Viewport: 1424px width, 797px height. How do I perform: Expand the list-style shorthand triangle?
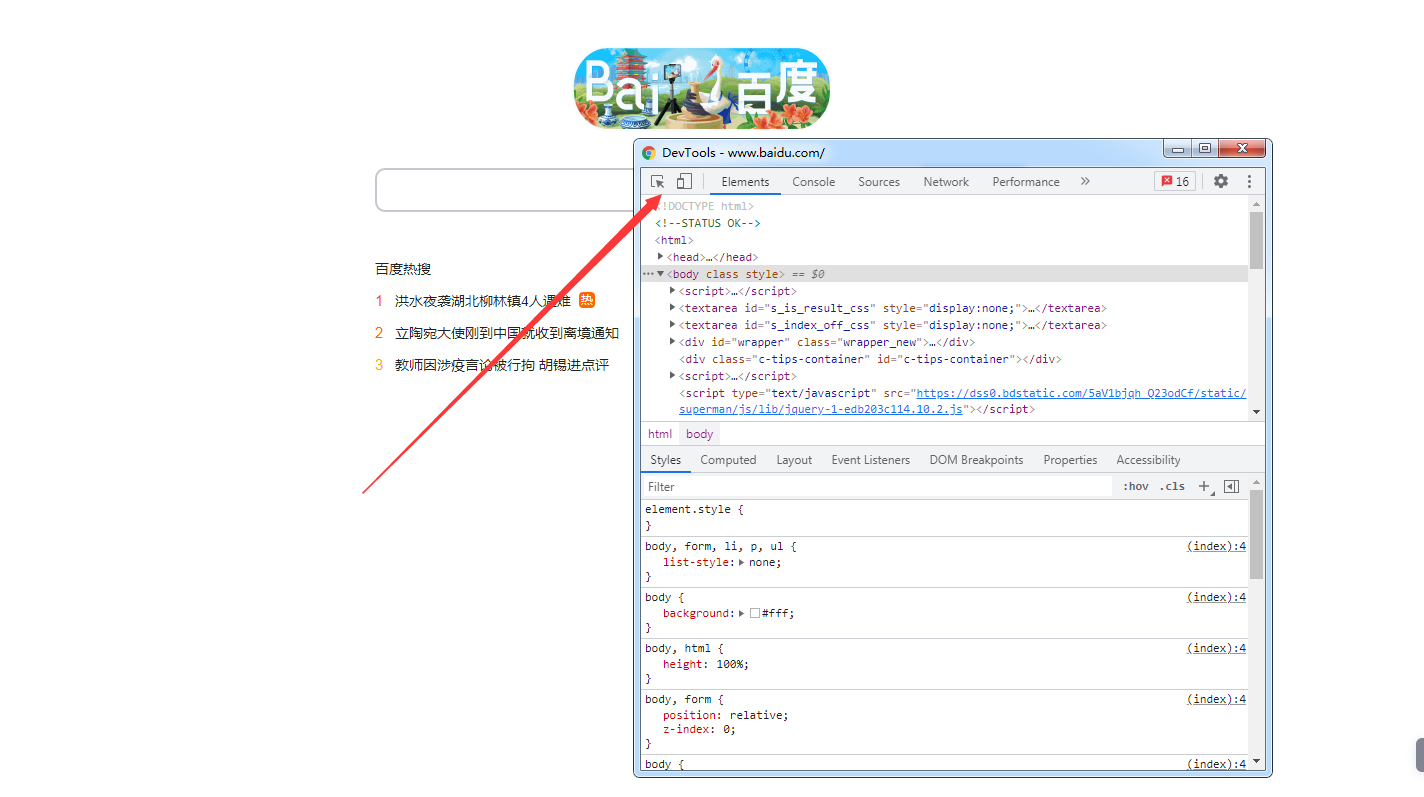point(742,562)
